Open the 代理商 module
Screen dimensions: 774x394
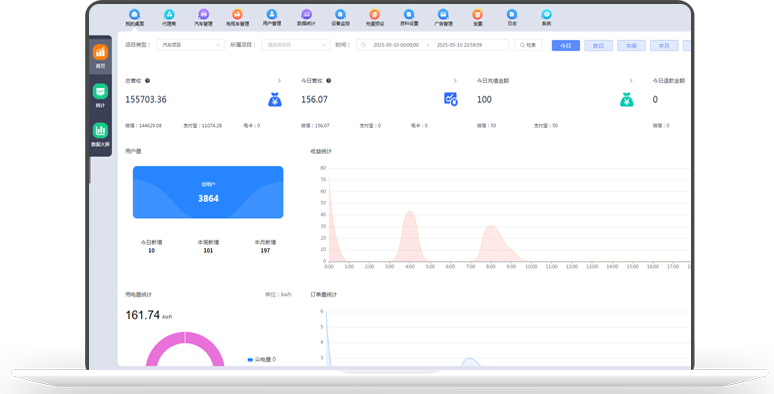(x=169, y=18)
